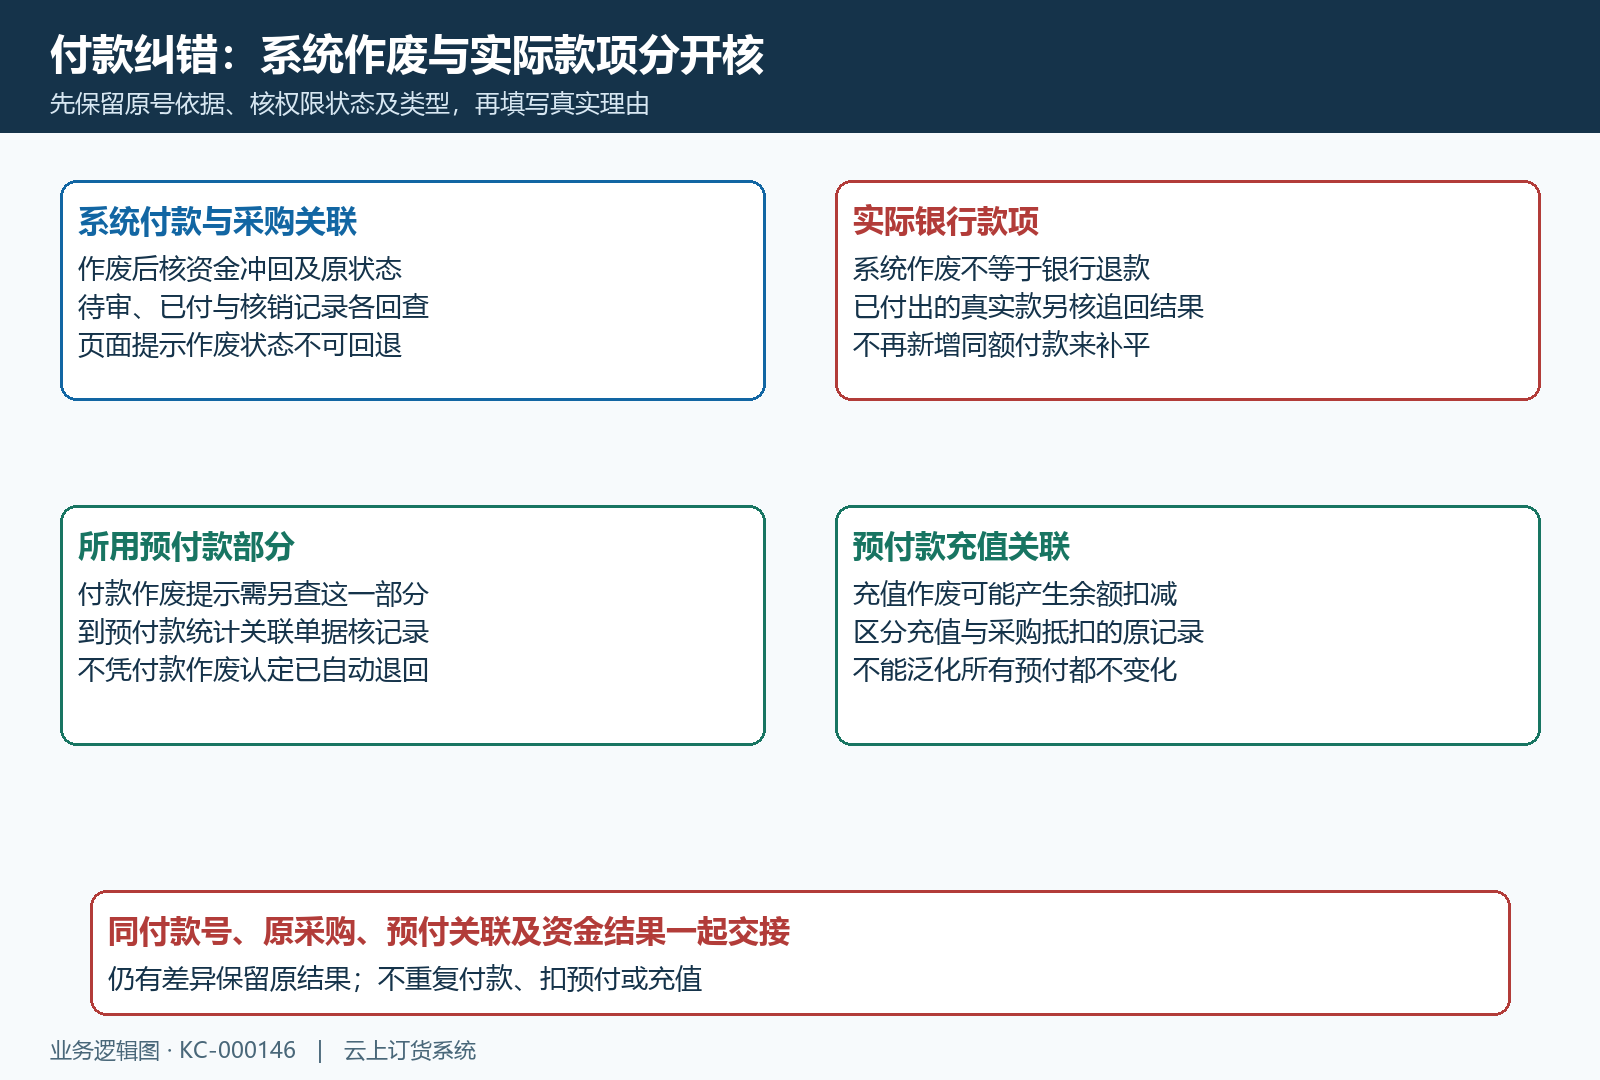Image resolution: width=1600 pixels, height=1080 pixels.
Task: Select the line 作废后核资金冲回及原状态
Action: click(240, 269)
